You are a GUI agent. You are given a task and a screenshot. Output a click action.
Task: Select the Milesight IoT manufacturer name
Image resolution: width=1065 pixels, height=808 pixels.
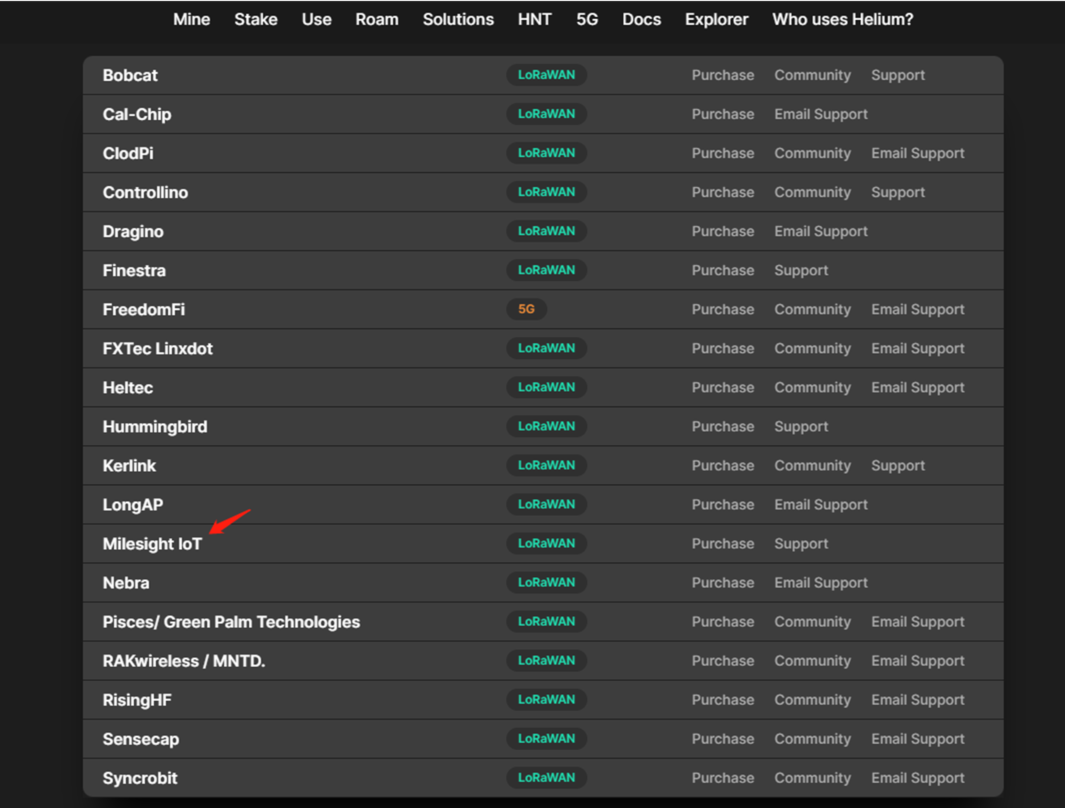click(152, 544)
